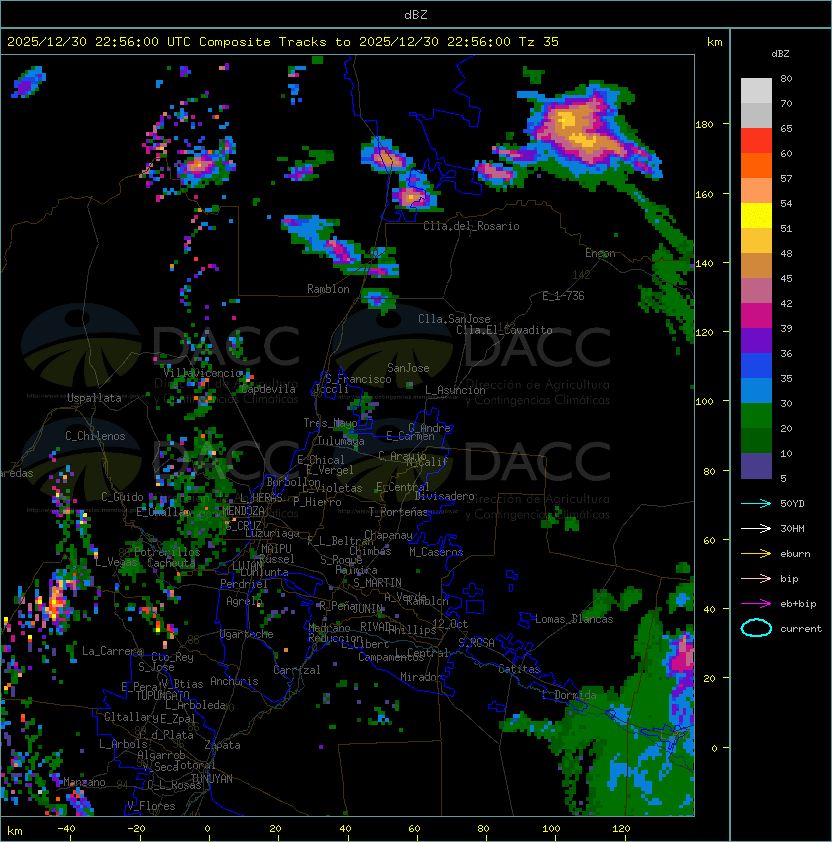Click the '180' tick on right km axis
Image resolution: width=832 pixels, height=842 pixels.
click(704, 125)
